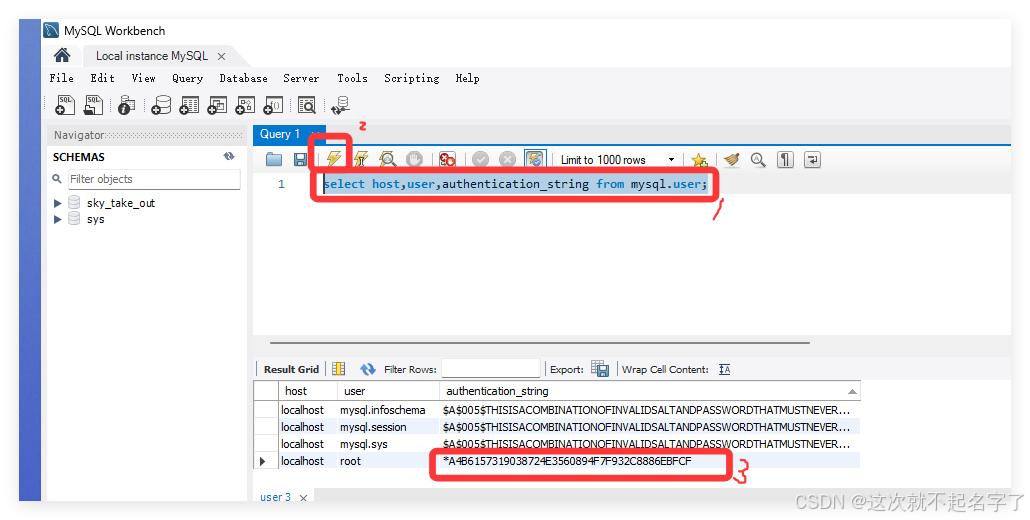Open the Edit menu
This screenshot has width=1030, height=520.
(x=102, y=78)
